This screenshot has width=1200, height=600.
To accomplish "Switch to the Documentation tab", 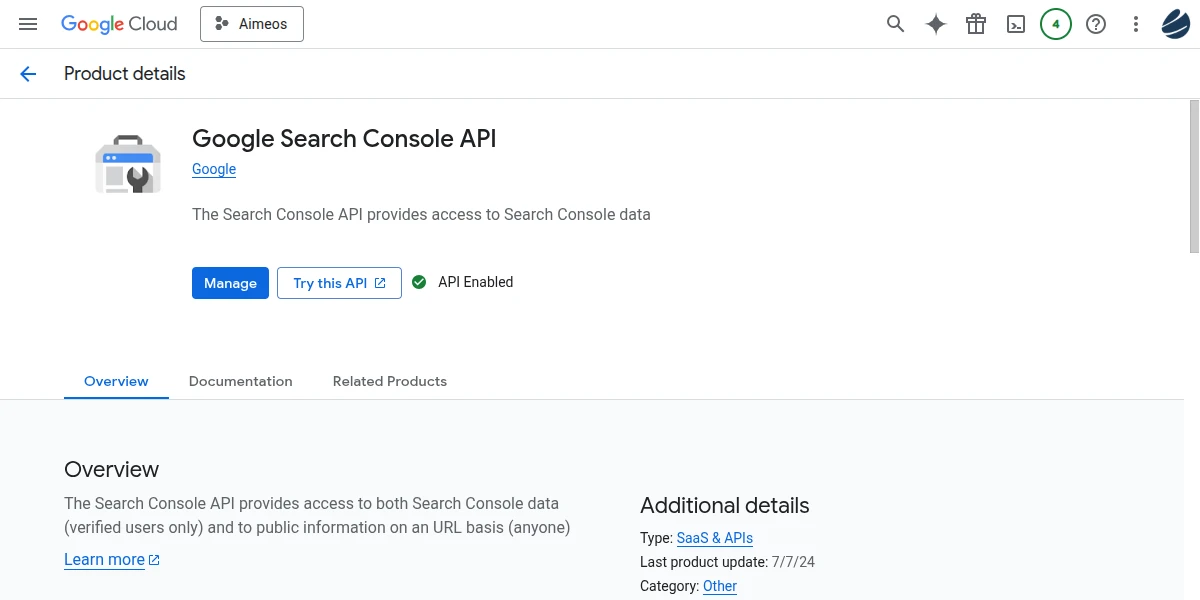I will point(240,381).
